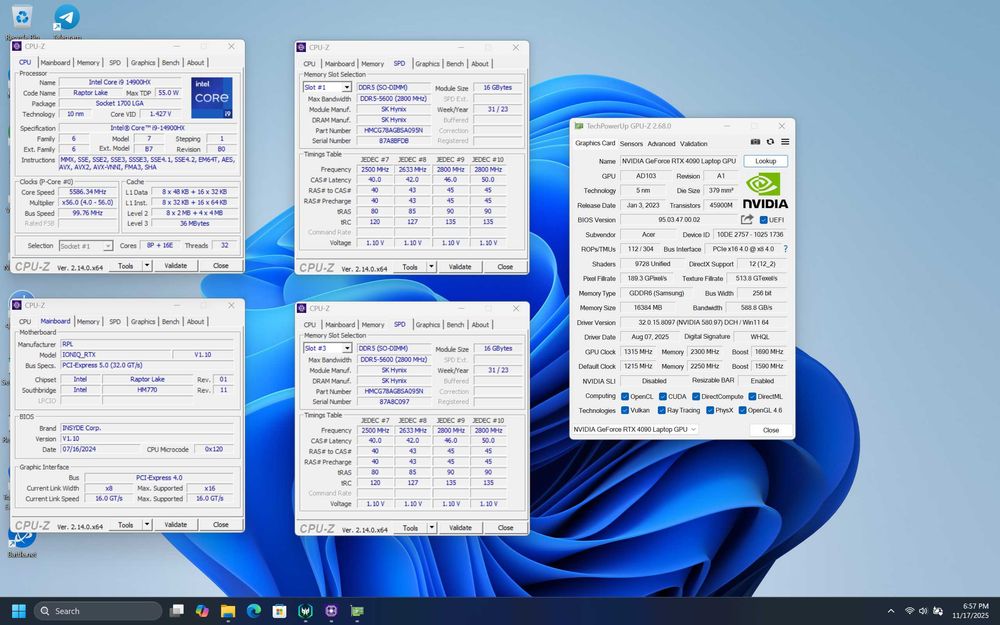The image size is (1000, 625).
Task: Click the BIOS export share icon
Action: click(x=747, y=220)
